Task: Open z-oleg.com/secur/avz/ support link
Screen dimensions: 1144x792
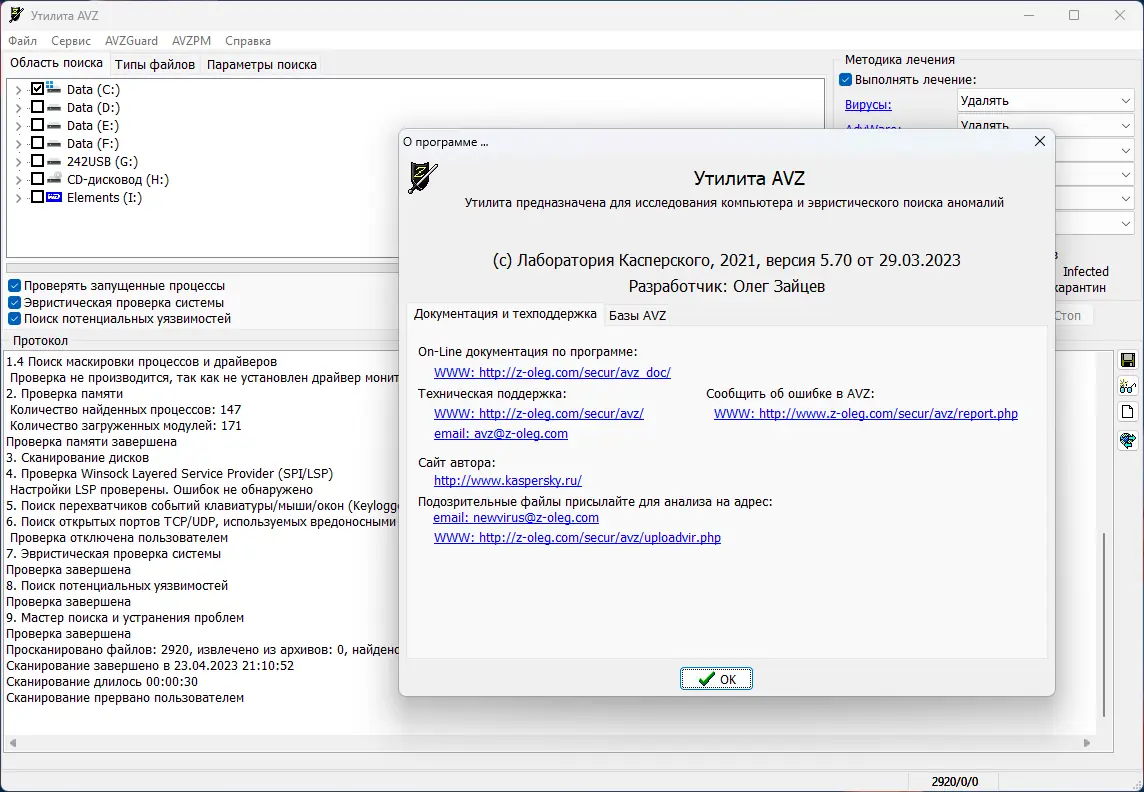Action: click(x=538, y=414)
